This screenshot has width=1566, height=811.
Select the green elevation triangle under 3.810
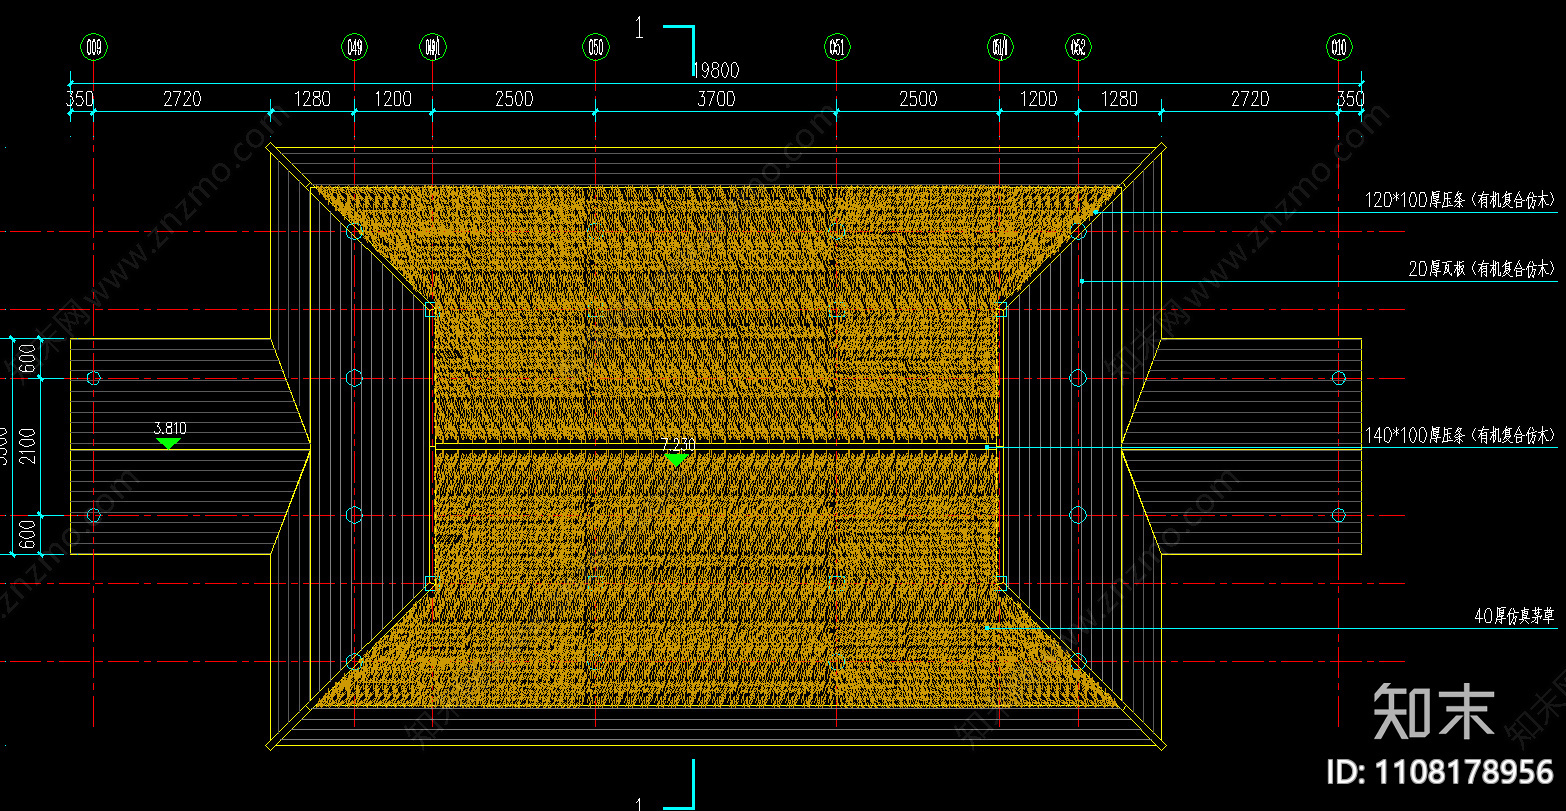(168, 442)
